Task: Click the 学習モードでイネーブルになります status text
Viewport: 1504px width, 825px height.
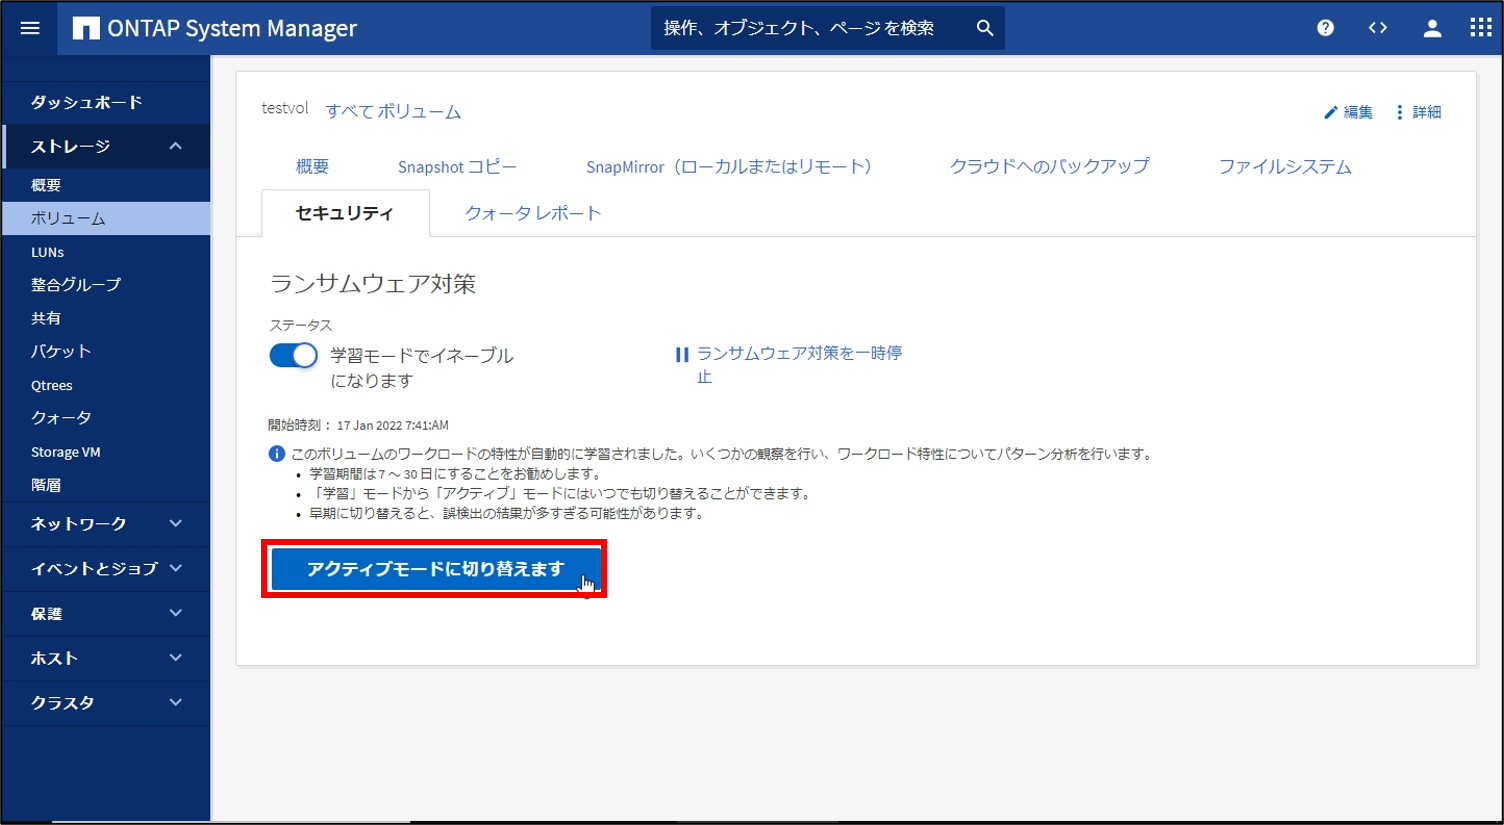Action: click(x=422, y=368)
